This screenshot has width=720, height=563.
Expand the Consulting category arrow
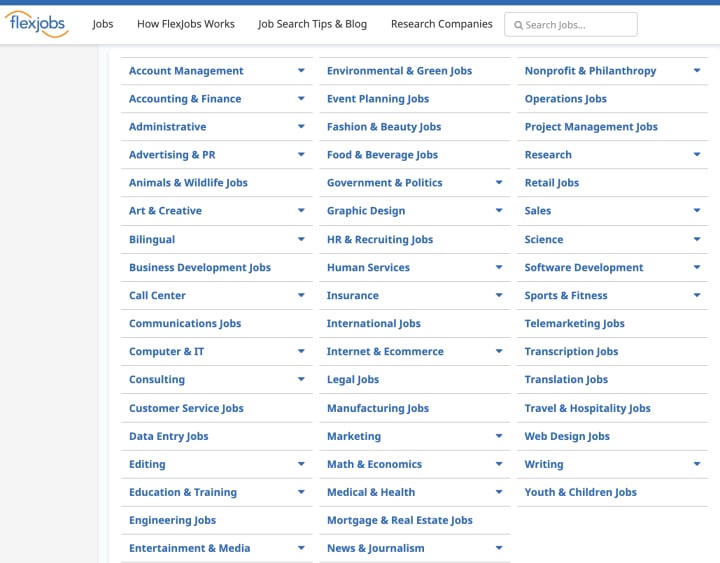pyautogui.click(x=301, y=379)
